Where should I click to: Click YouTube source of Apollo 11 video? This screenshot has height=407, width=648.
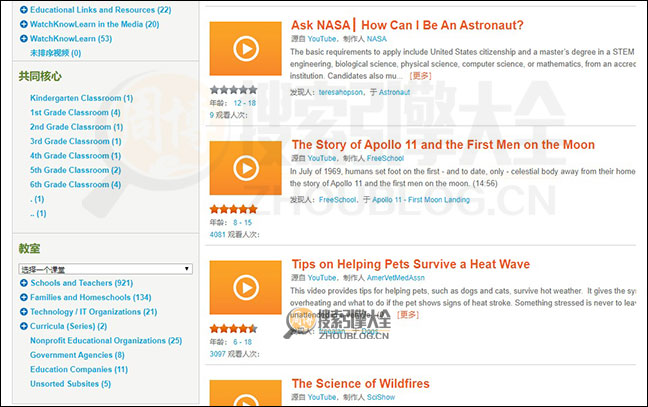[322, 158]
